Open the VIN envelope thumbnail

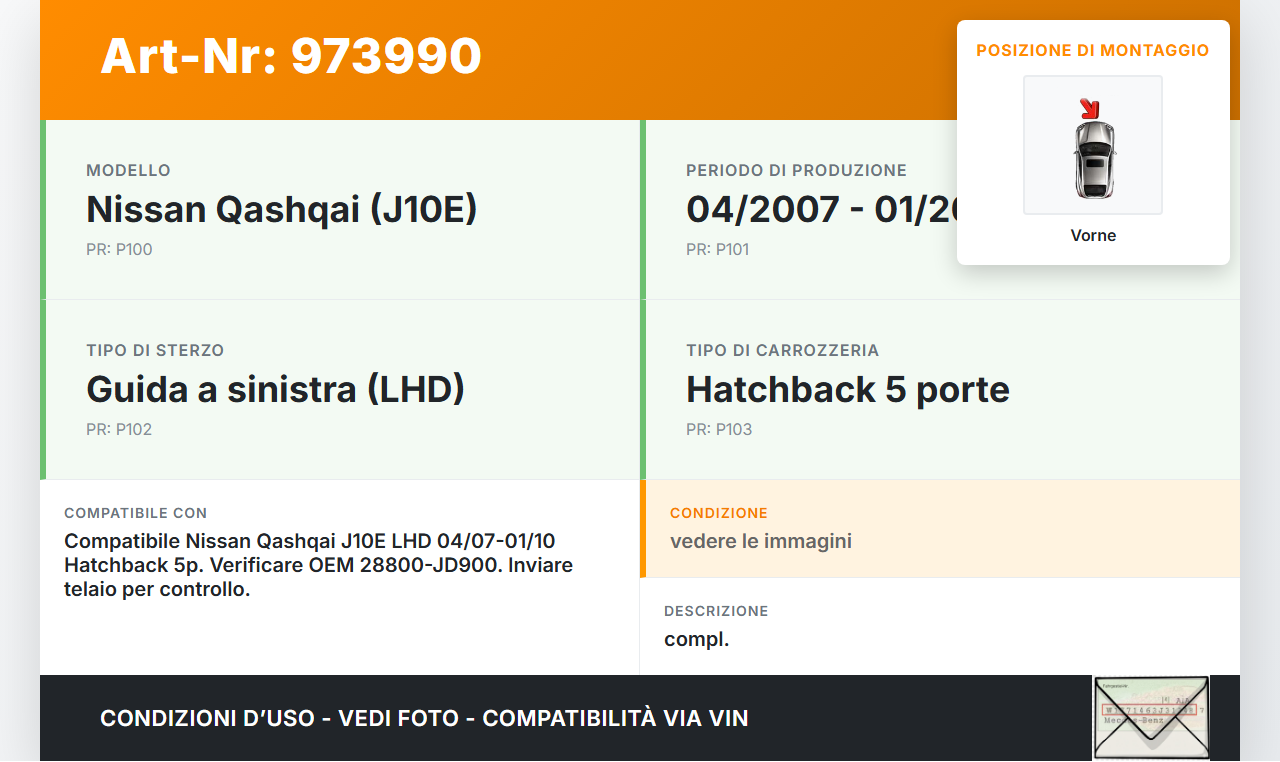pos(1151,718)
